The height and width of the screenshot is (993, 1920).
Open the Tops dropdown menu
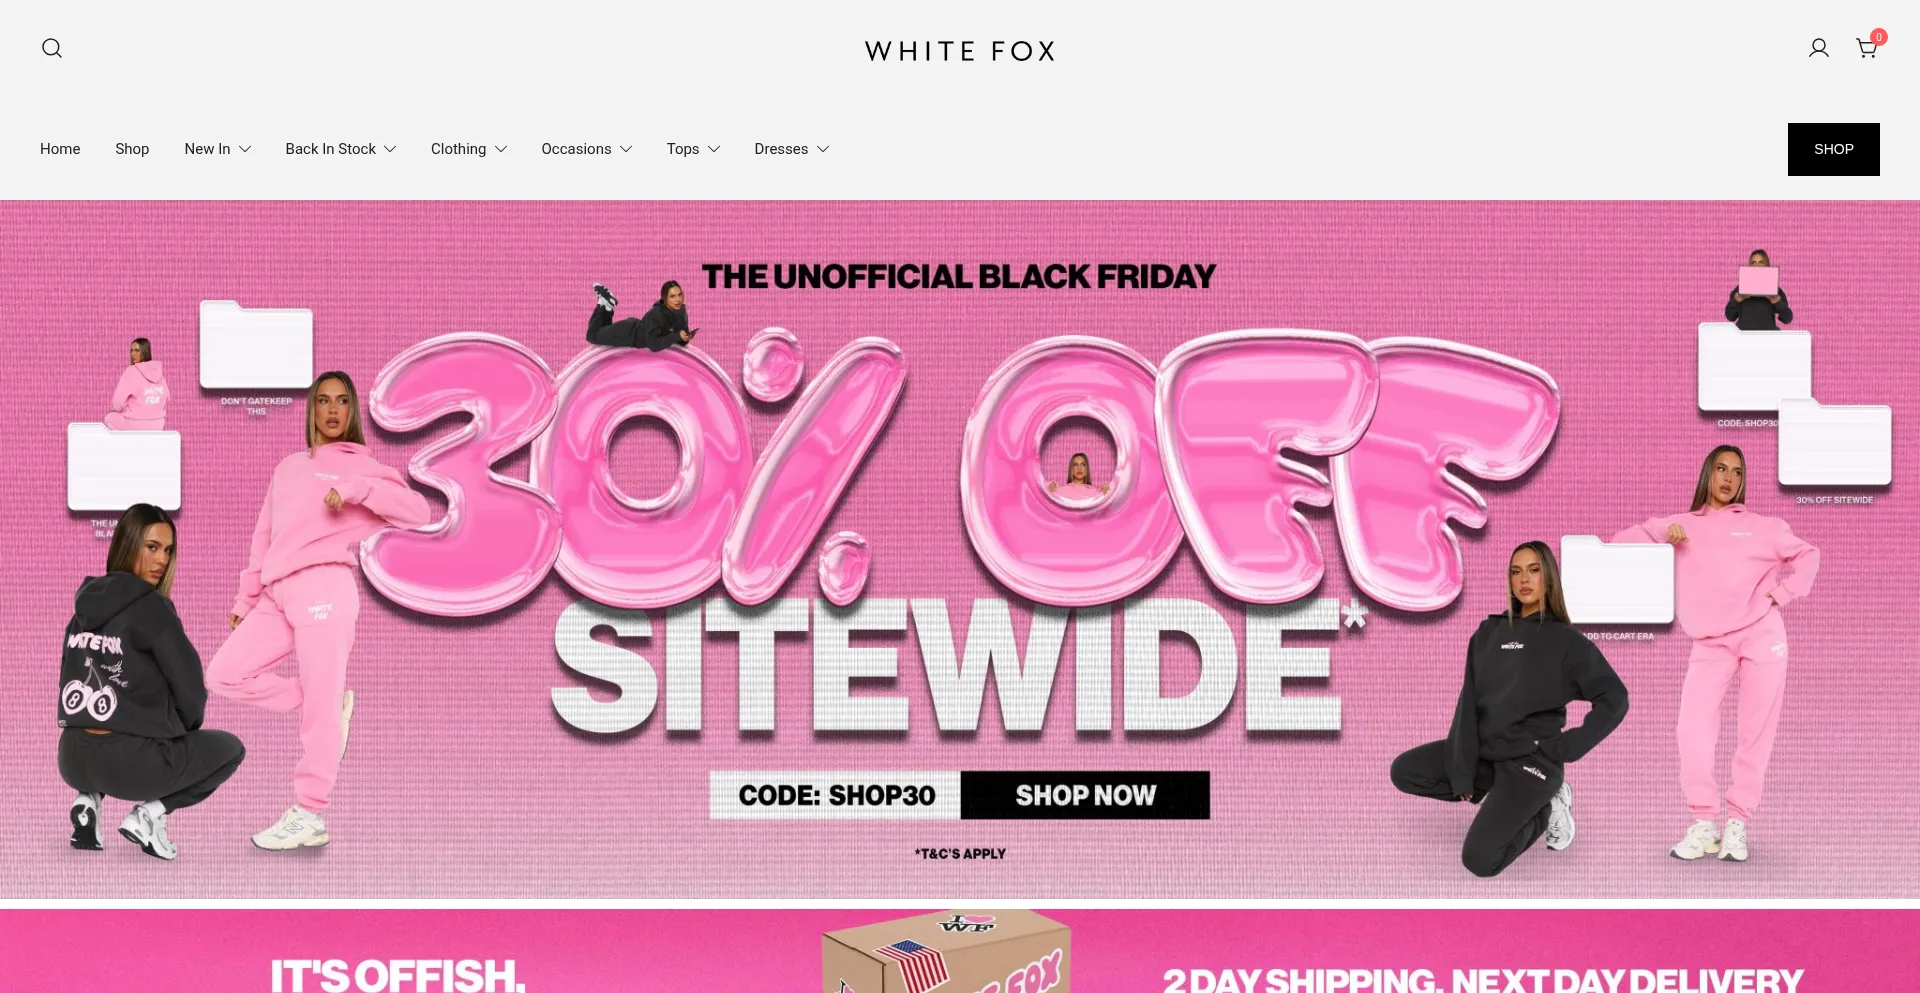pyautogui.click(x=694, y=149)
